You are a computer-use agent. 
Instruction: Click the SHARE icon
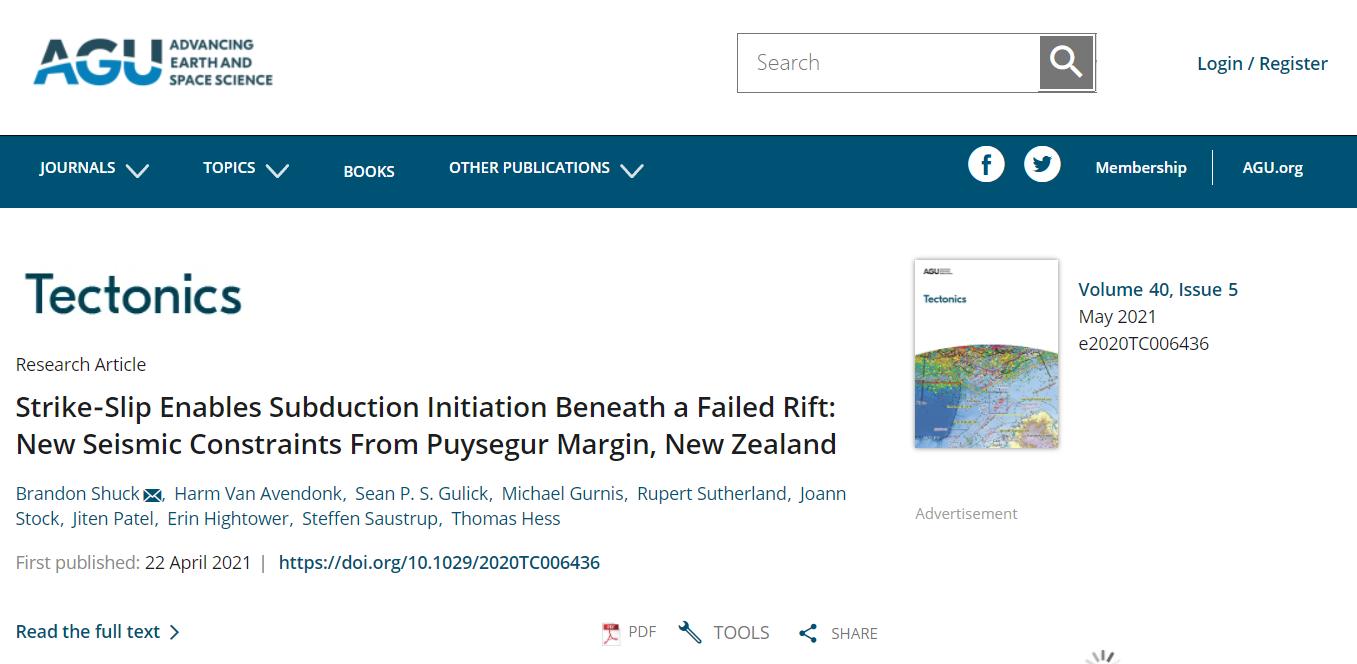click(x=808, y=633)
